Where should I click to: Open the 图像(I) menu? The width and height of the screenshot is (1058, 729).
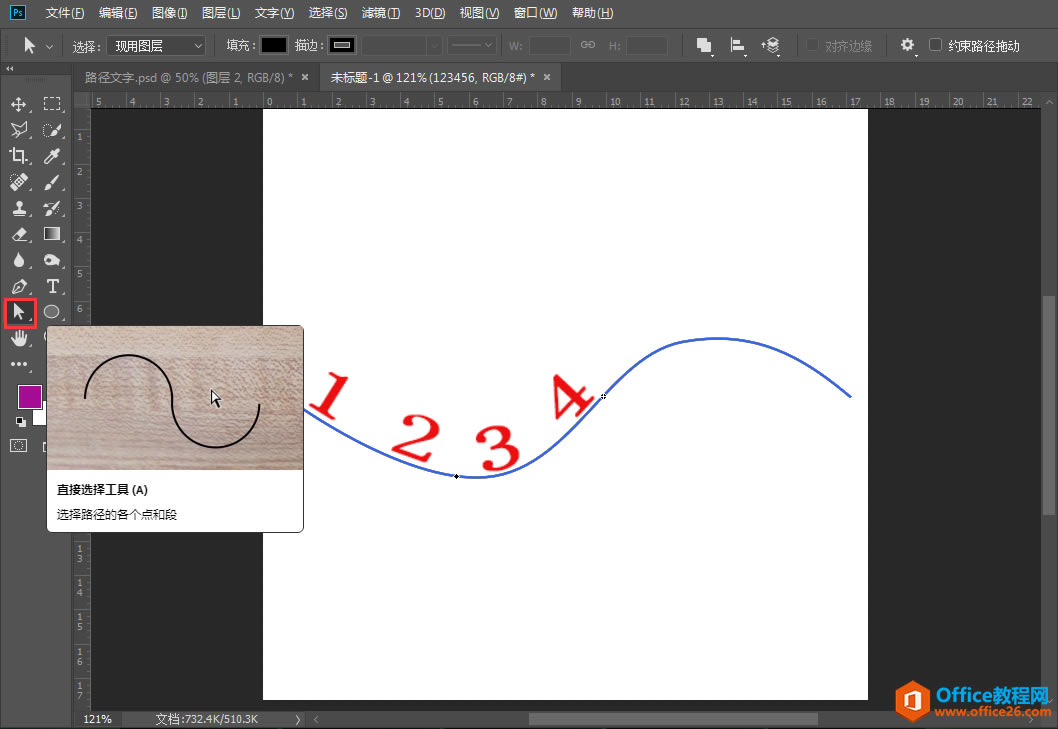pyautogui.click(x=169, y=13)
